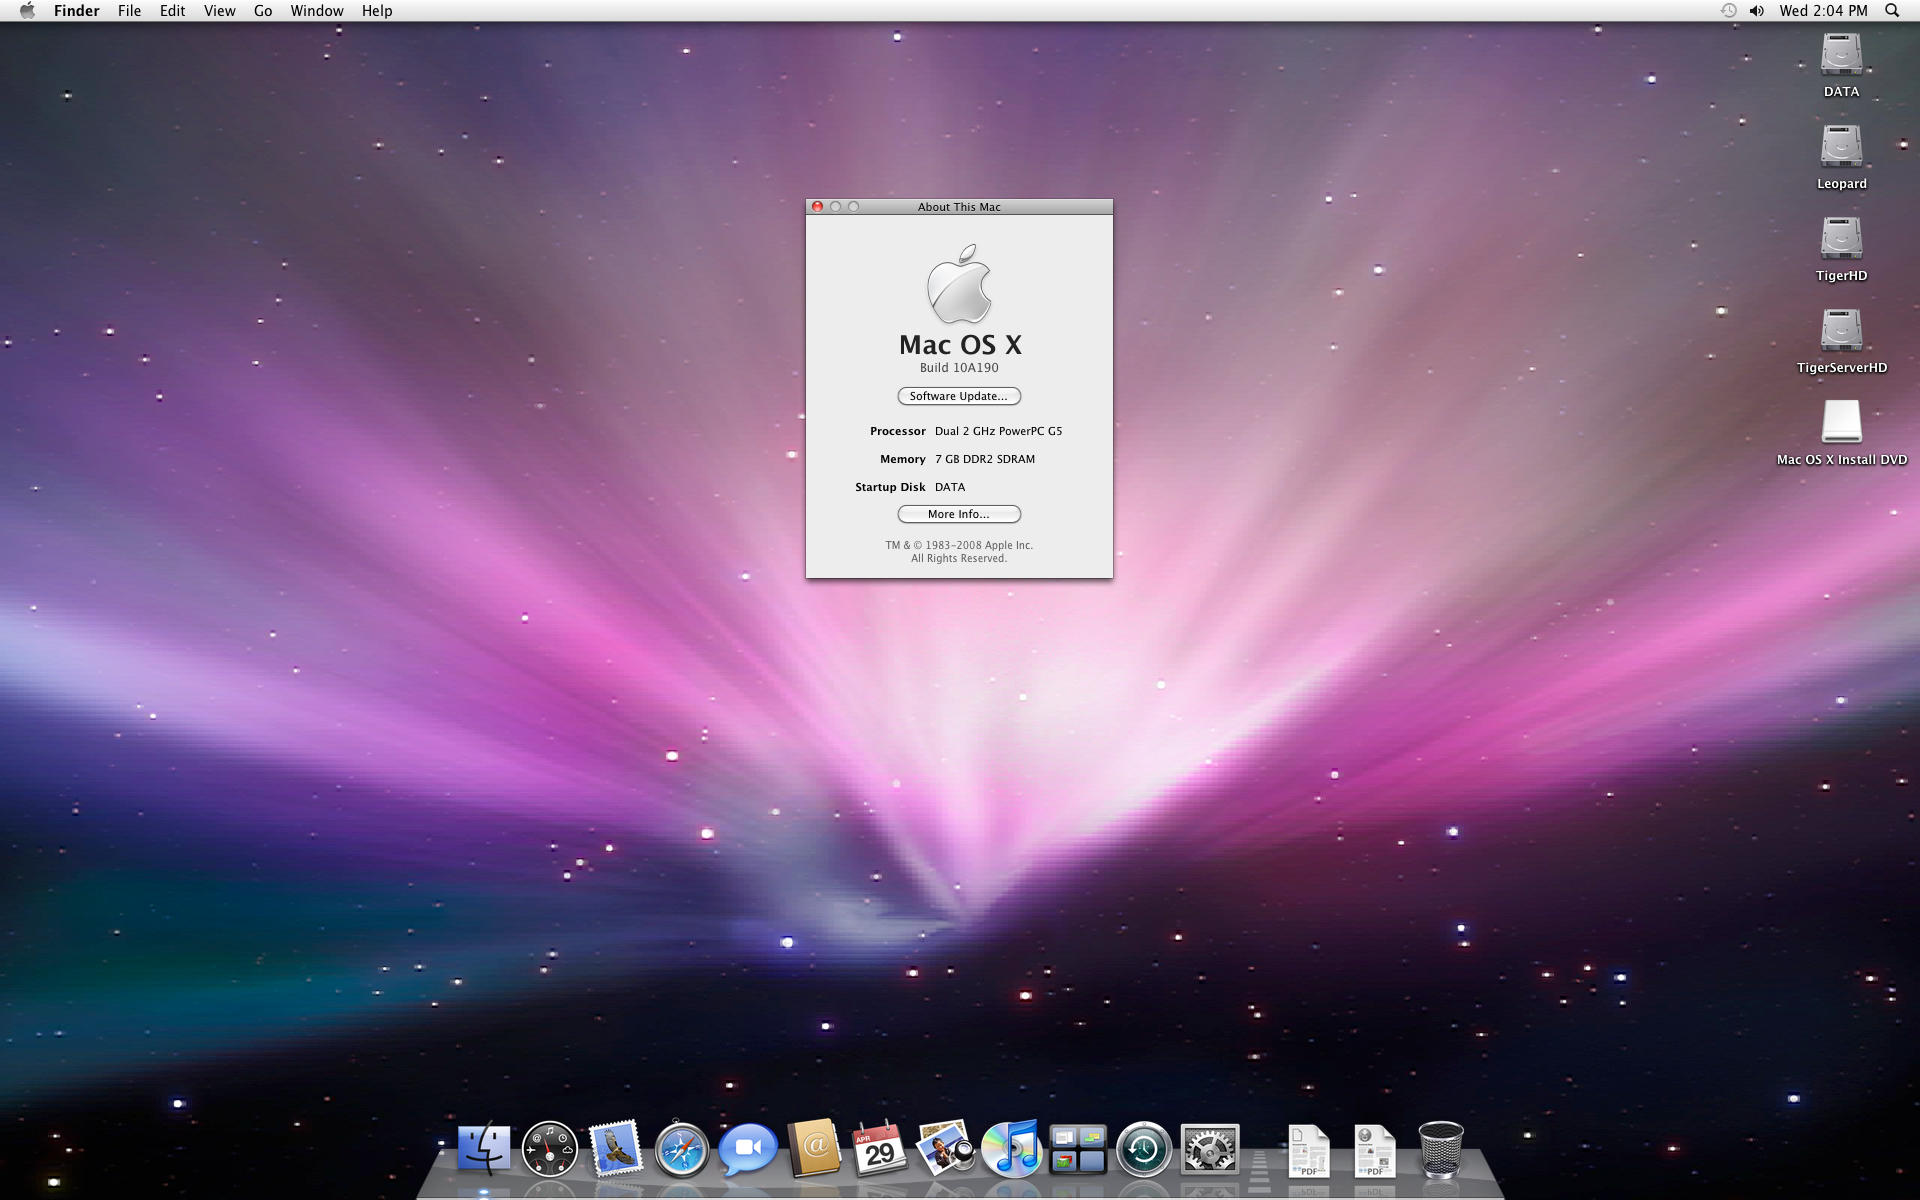
Task: Launch Mail from the Dock
Action: (x=615, y=1149)
